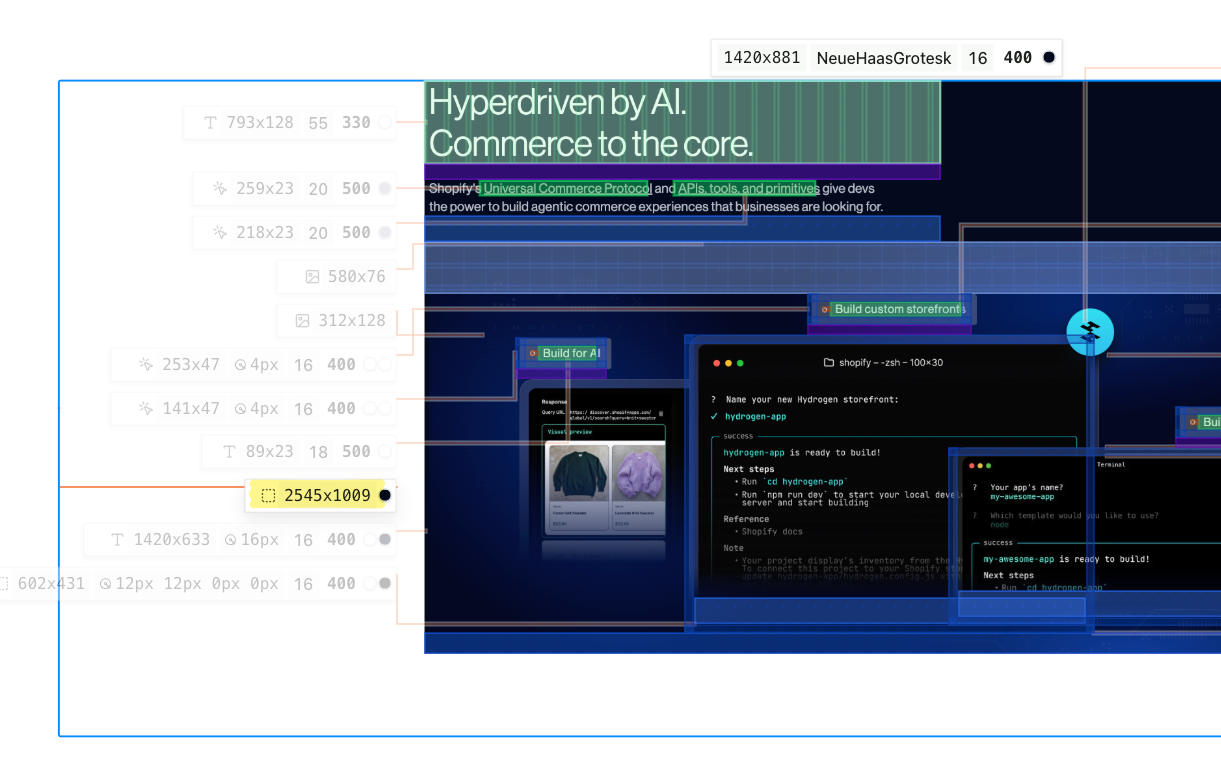Click the 'Shopify docs' reference in the terminal
The width and height of the screenshot is (1221, 762).
[772, 532]
